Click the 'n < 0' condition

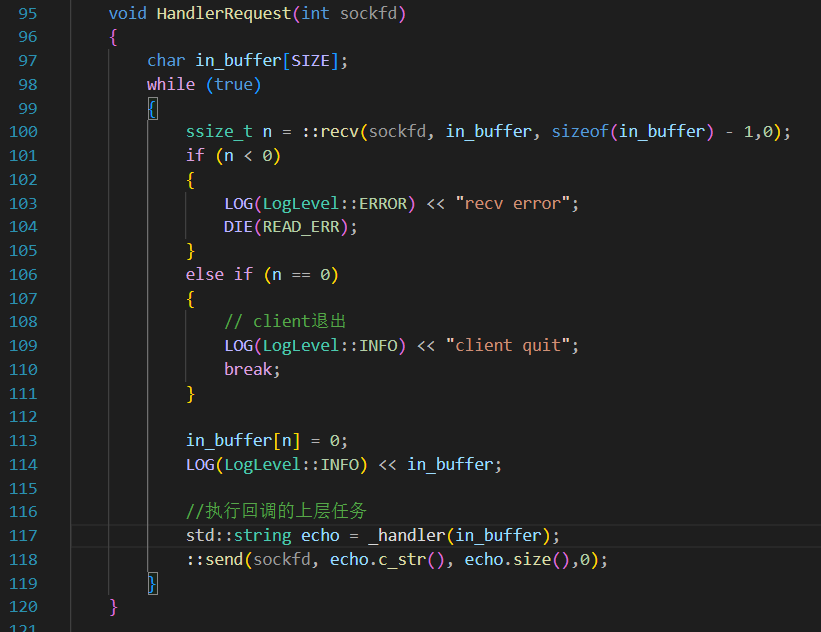pyautogui.click(x=248, y=156)
